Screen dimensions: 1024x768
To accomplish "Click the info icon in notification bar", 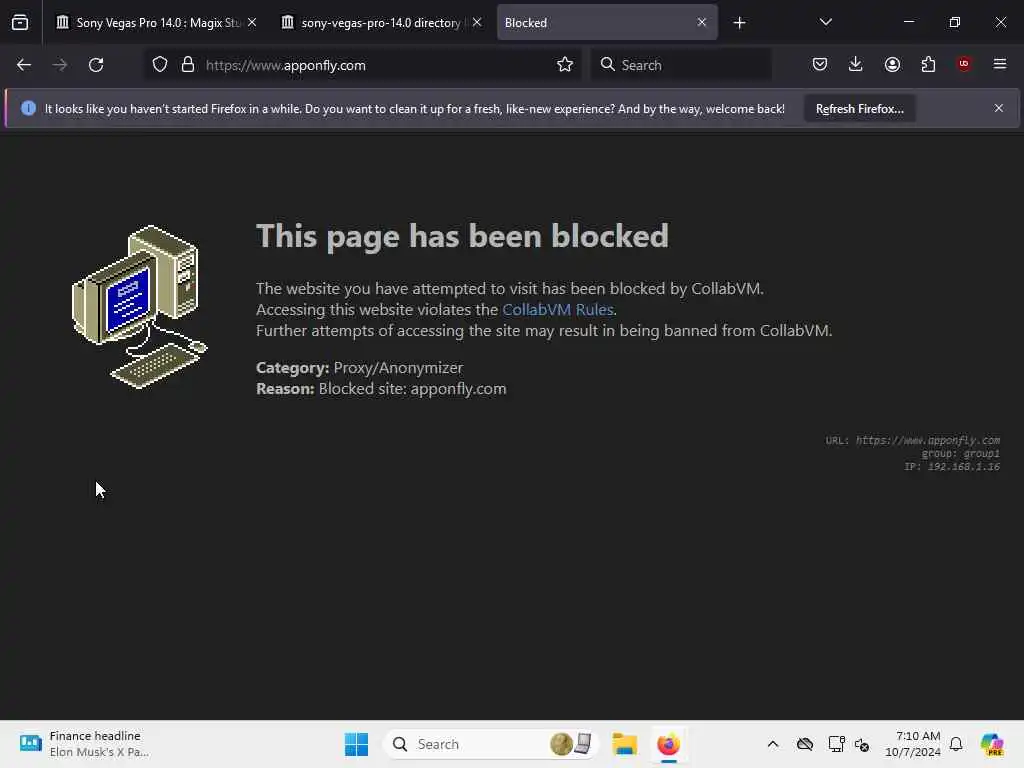I will (x=28, y=108).
